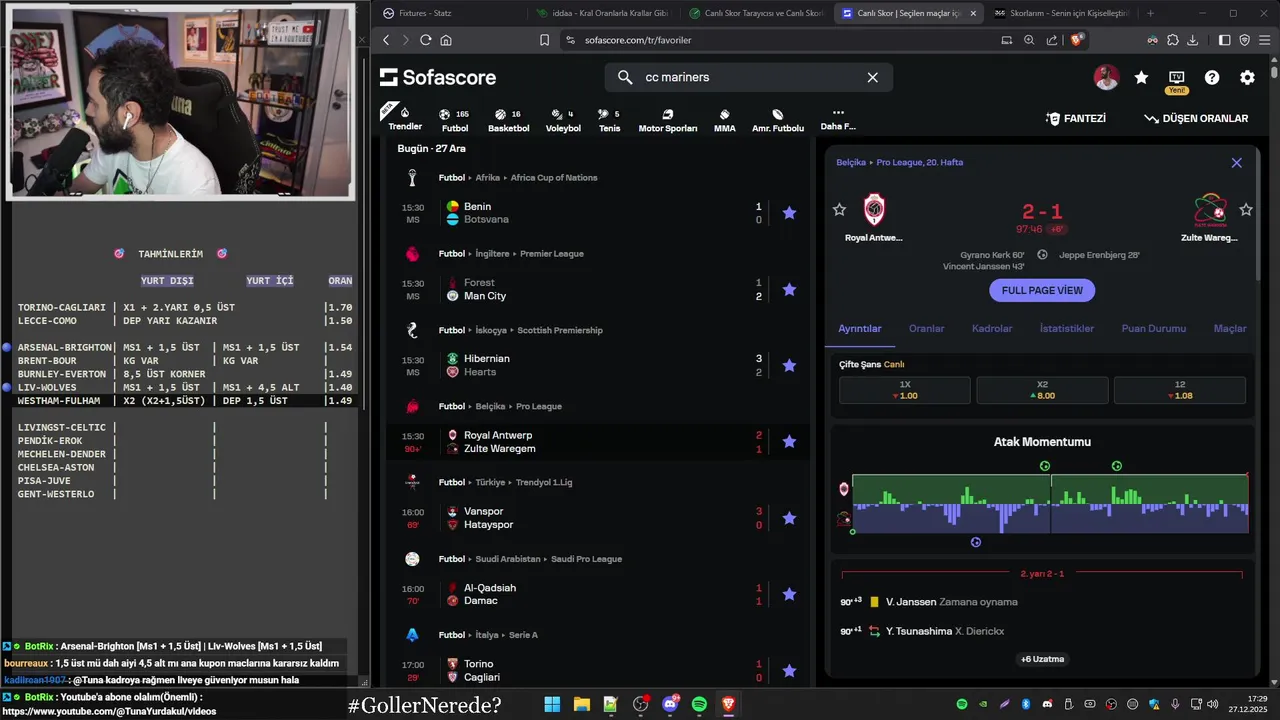Open Sofascore settings gear
1280x720 pixels.
(x=1247, y=77)
